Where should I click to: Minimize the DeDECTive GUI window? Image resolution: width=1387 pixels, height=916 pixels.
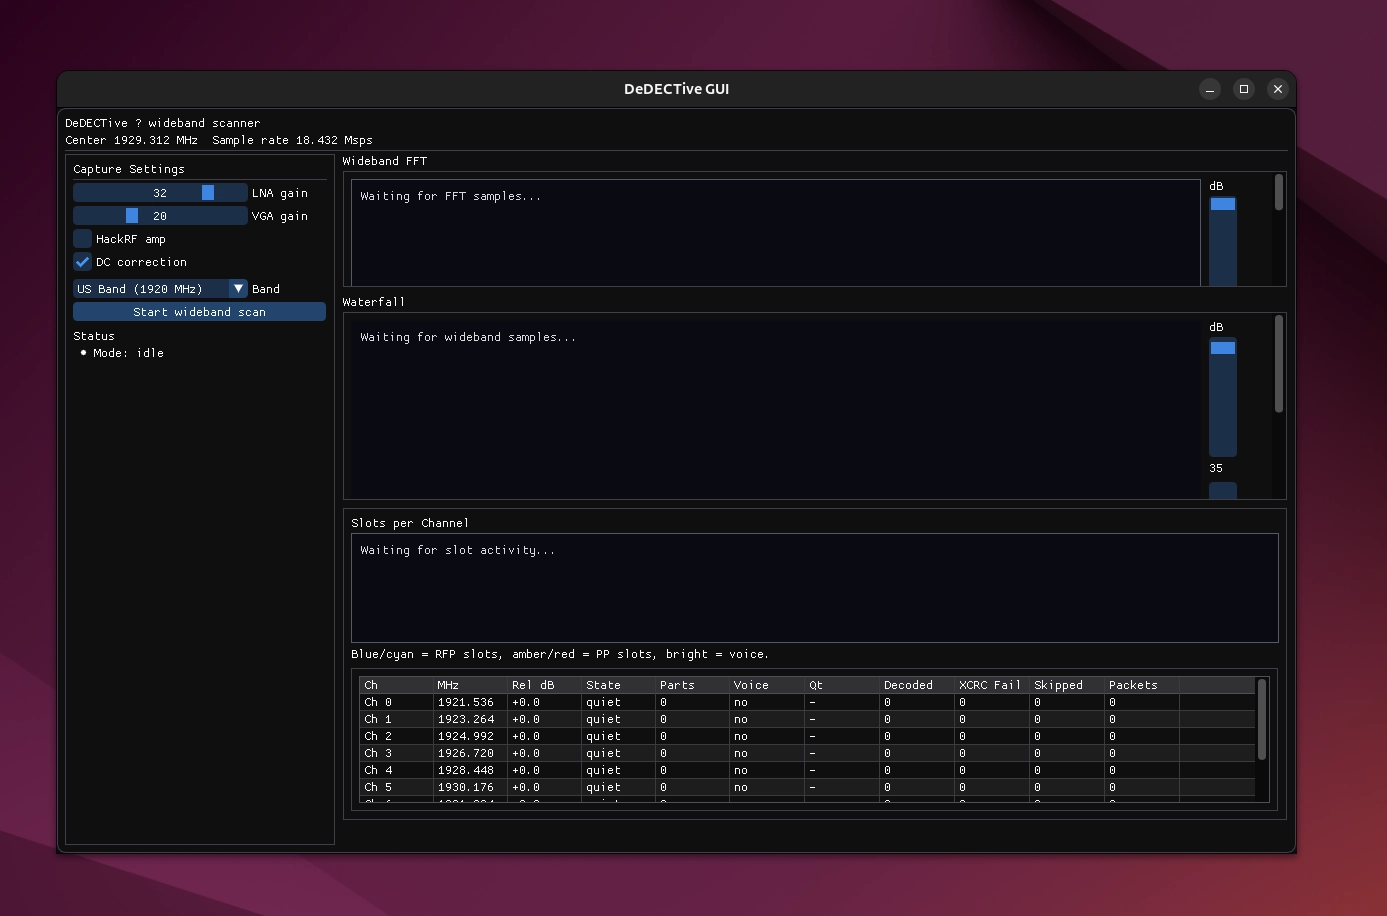(1210, 89)
